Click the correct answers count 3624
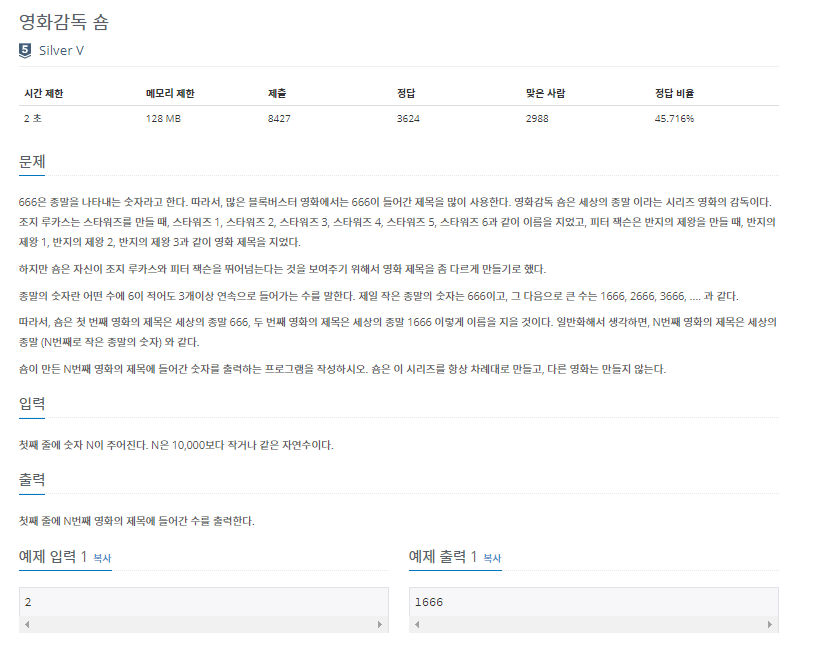The image size is (827, 650). (408, 119)
